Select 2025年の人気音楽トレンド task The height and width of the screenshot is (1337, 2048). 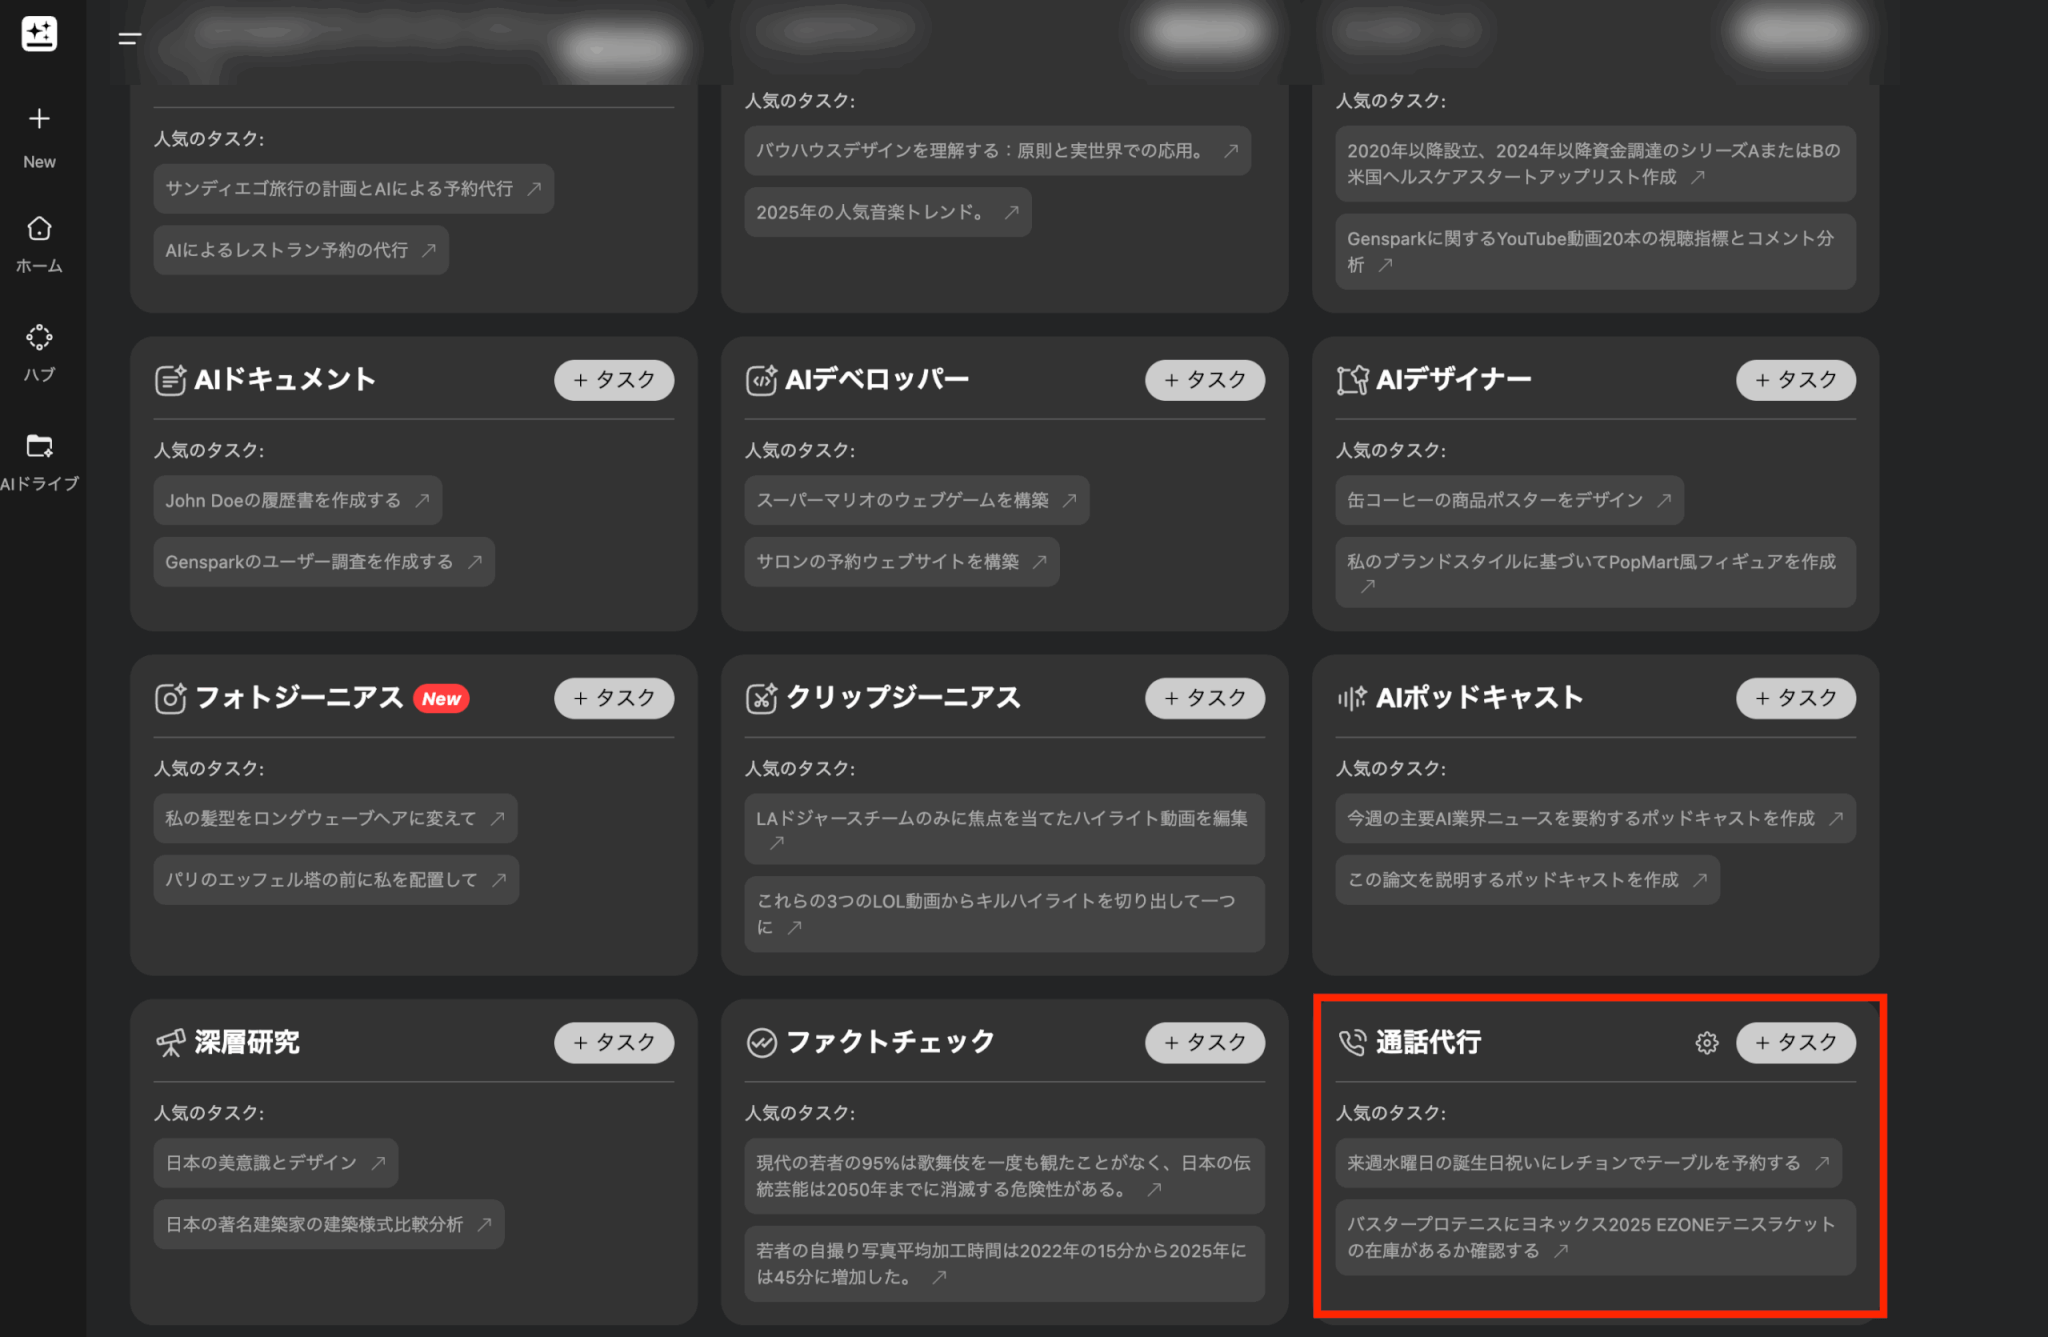(x=886, y=212)
